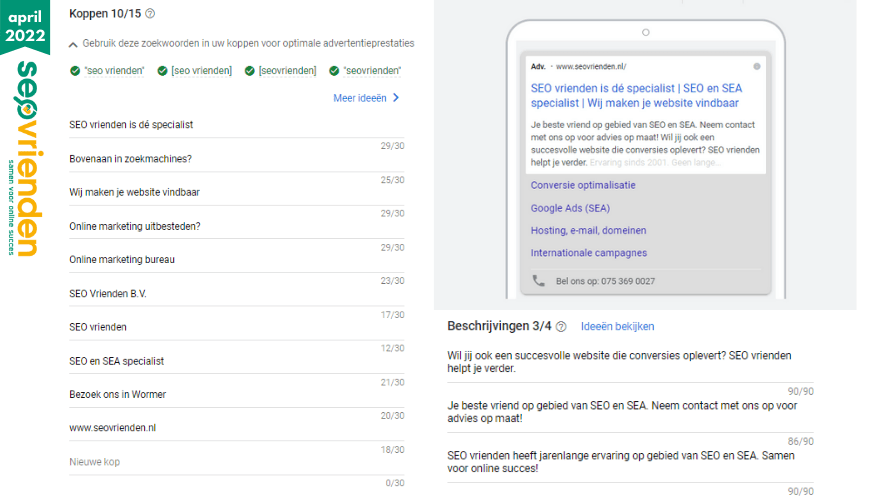Select the Google Ads (SEA) sitelink

tap(570, 208)
